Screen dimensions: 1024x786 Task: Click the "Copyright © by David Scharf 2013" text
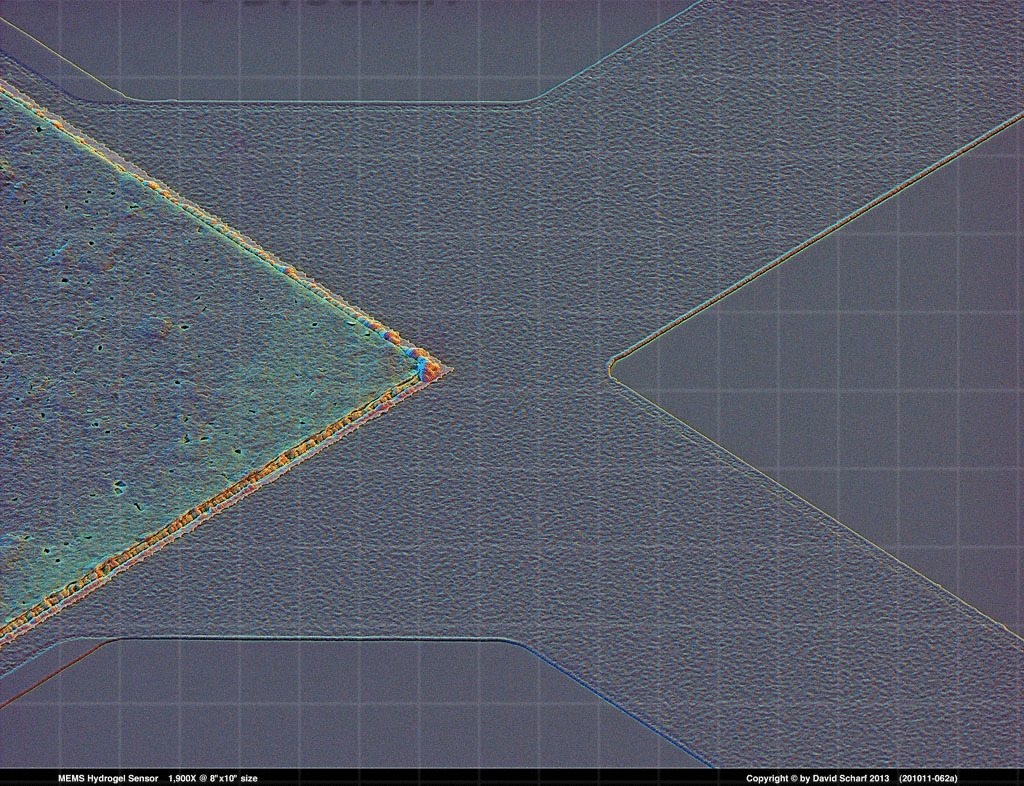click(817, 778)
